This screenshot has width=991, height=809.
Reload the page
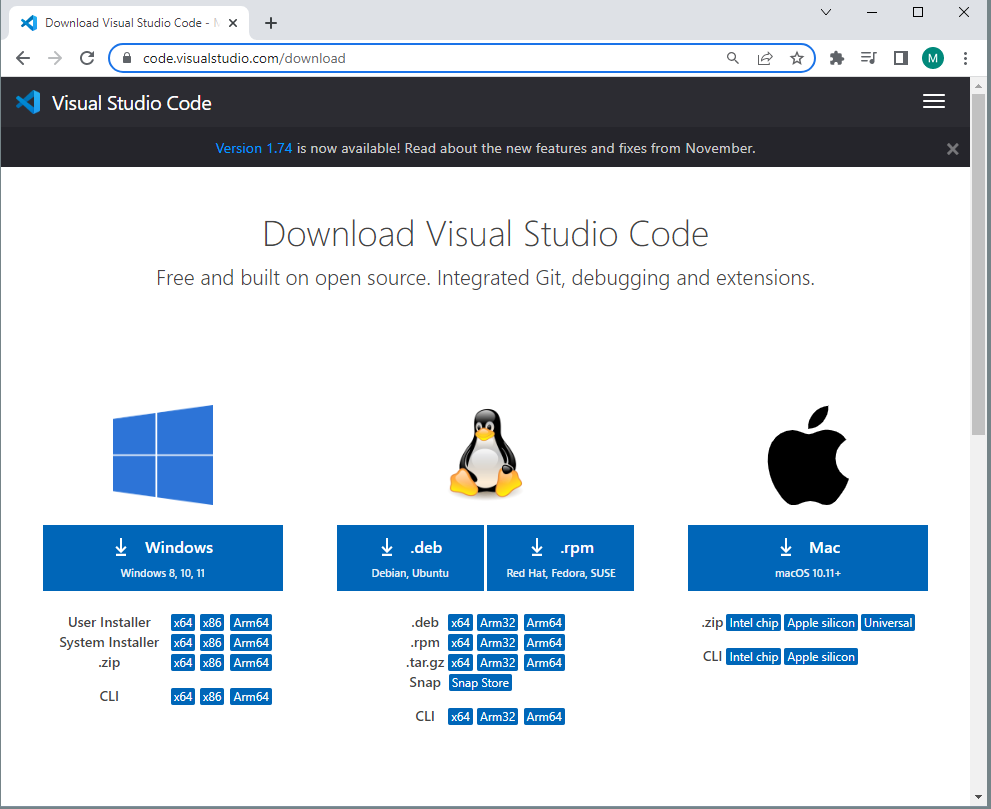[87, 58]
